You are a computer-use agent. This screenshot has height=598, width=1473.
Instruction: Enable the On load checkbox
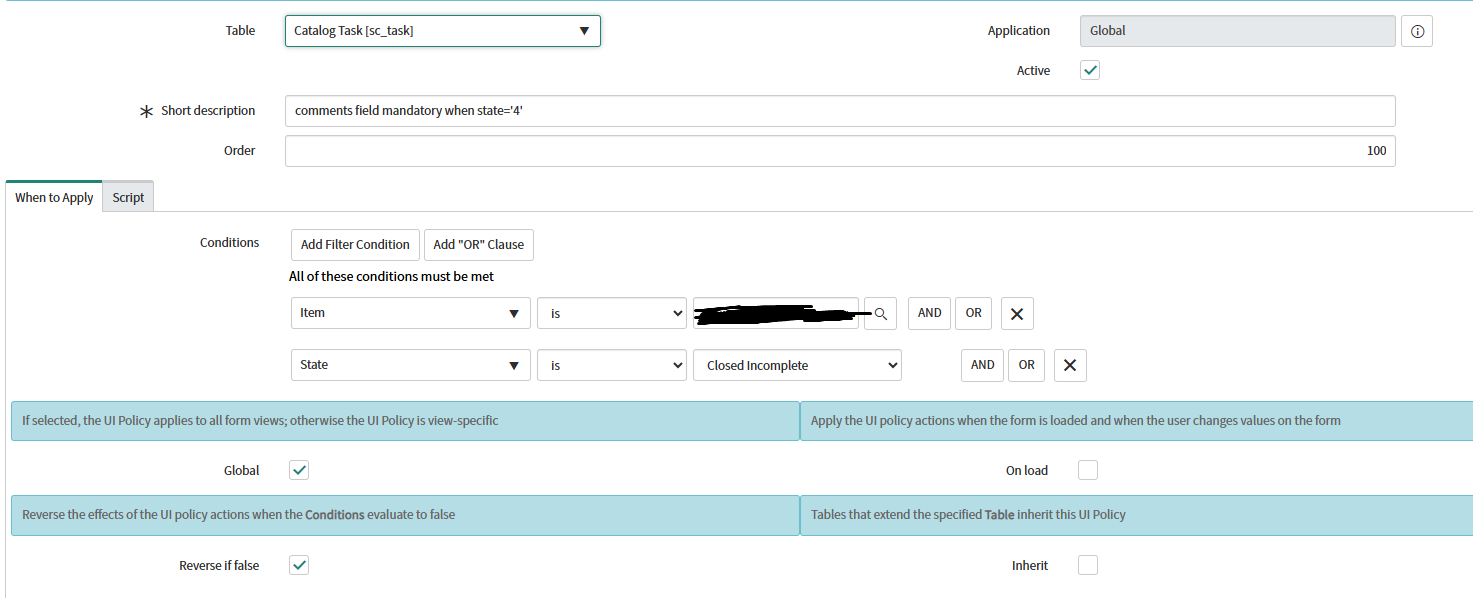1088,470
